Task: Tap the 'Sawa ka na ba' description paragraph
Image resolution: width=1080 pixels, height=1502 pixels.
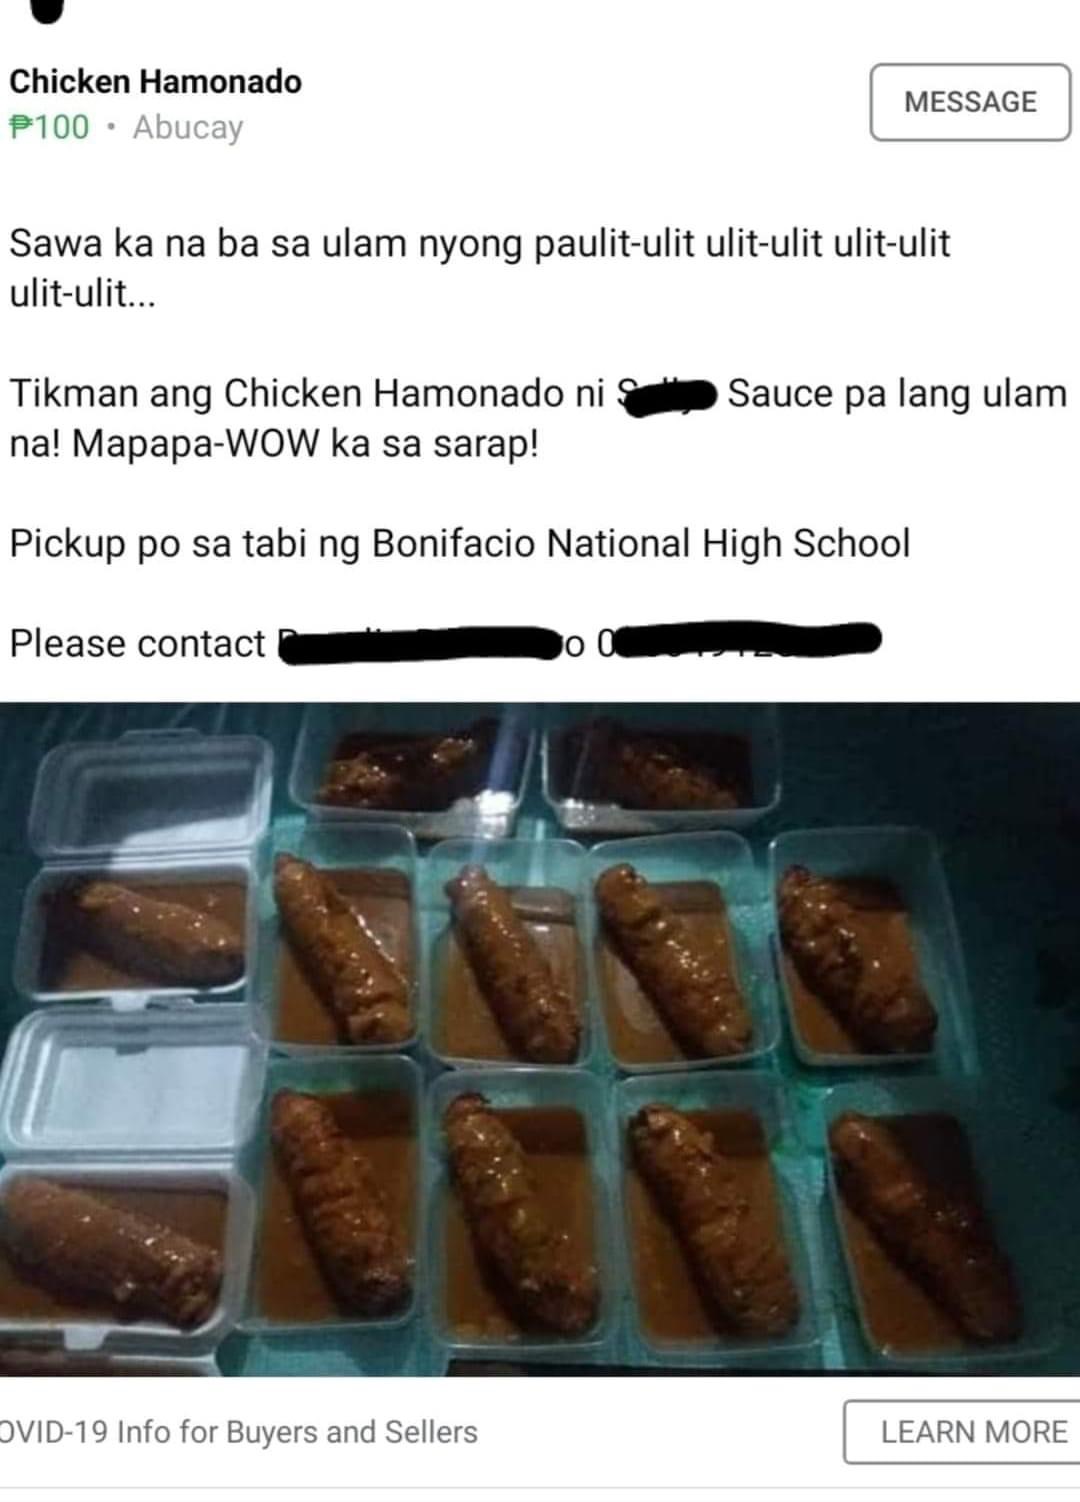Action: tap(480, 268)
